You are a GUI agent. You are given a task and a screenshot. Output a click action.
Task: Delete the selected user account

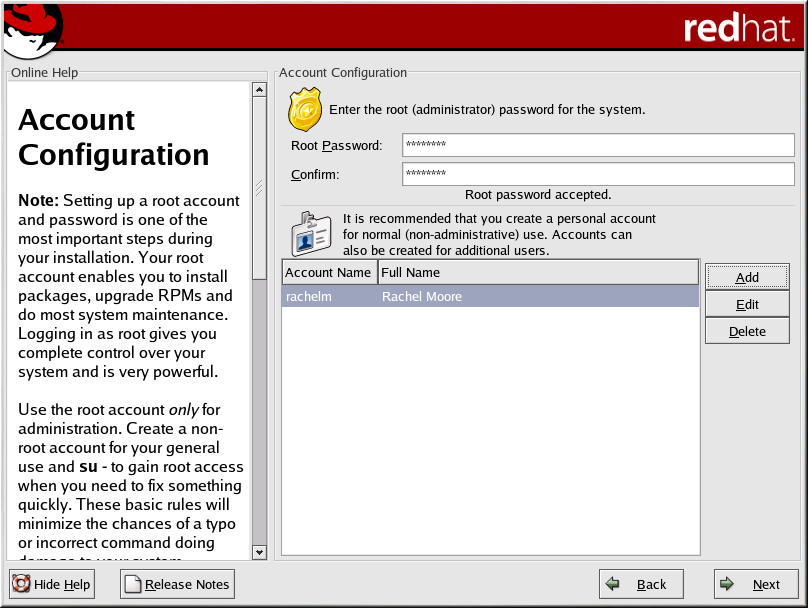(x=747, y=331)
